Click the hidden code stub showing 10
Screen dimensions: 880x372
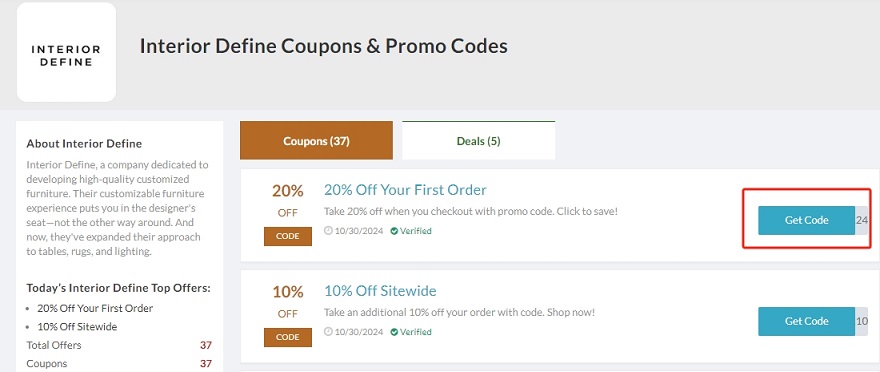(861, 322)
